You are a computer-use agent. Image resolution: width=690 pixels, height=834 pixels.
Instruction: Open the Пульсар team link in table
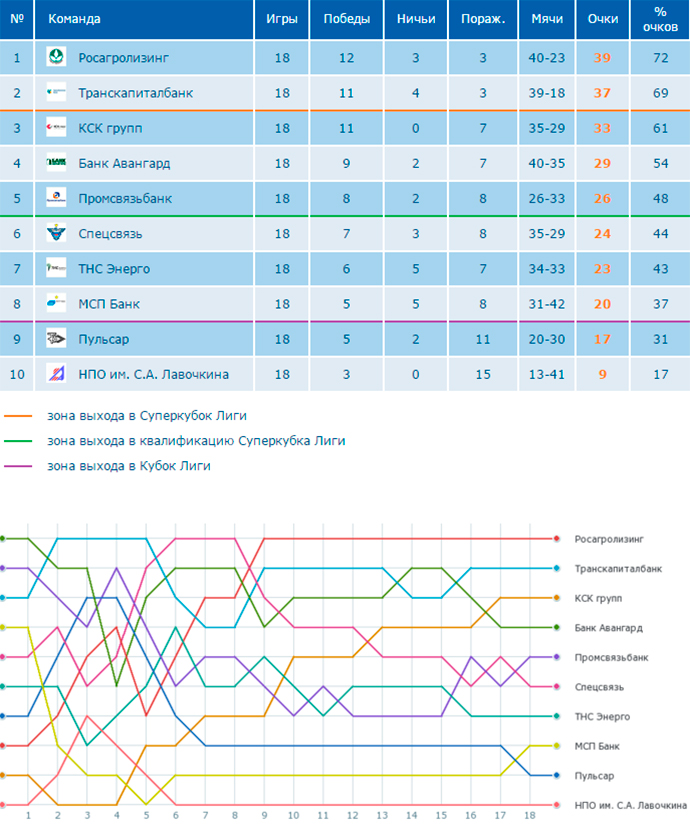[x=103, y=339]
